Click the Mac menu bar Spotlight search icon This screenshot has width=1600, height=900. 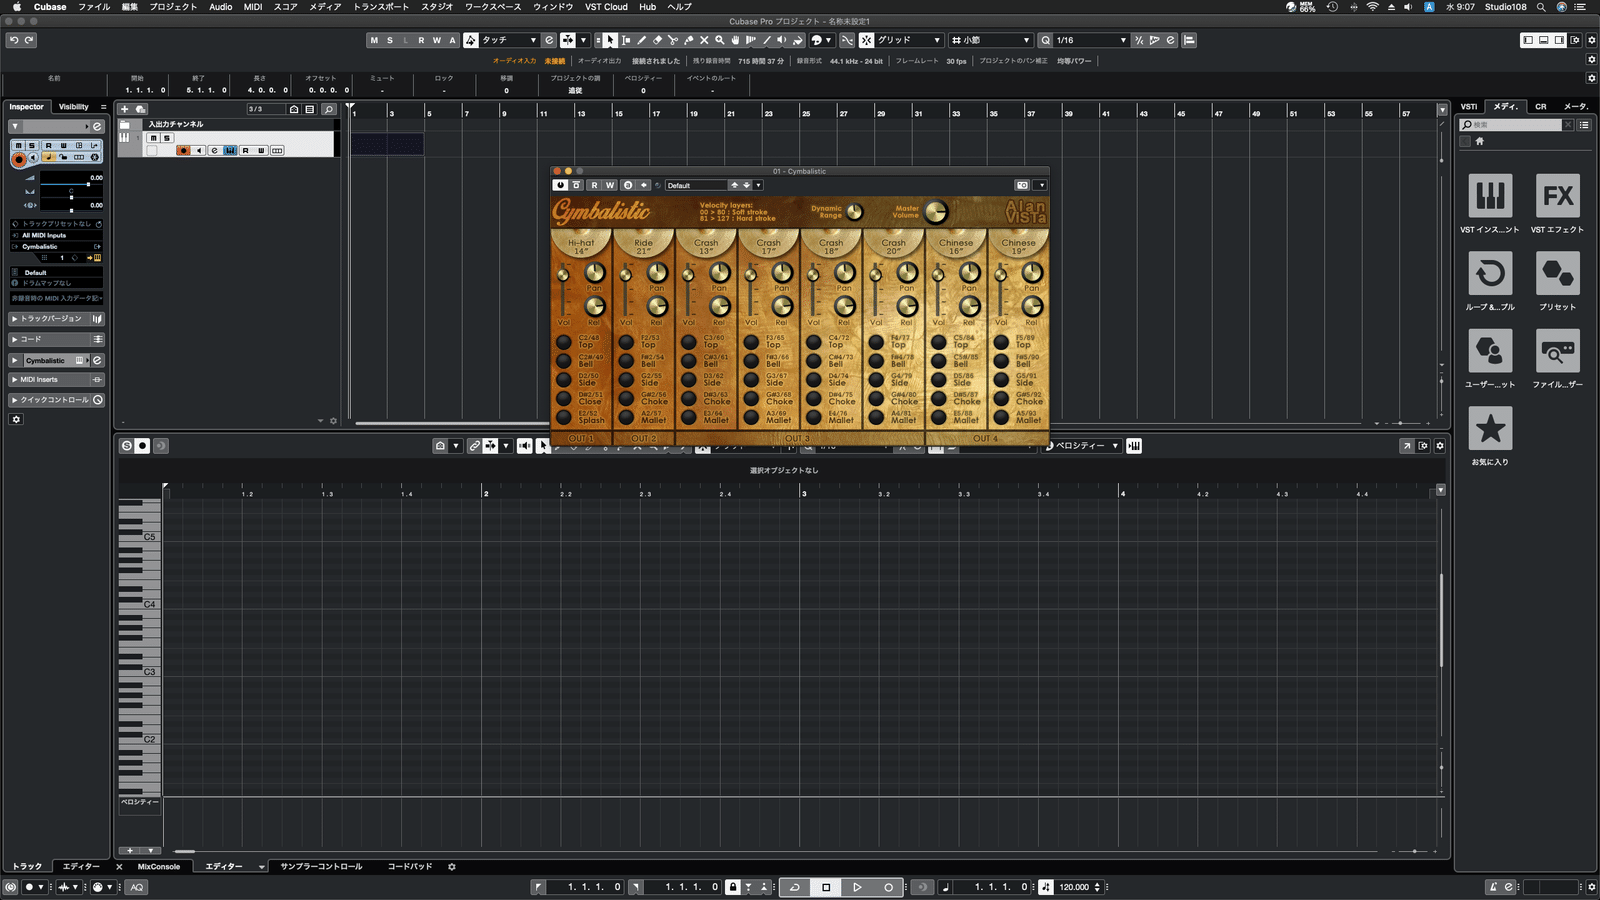click(x=1541, y=7)
